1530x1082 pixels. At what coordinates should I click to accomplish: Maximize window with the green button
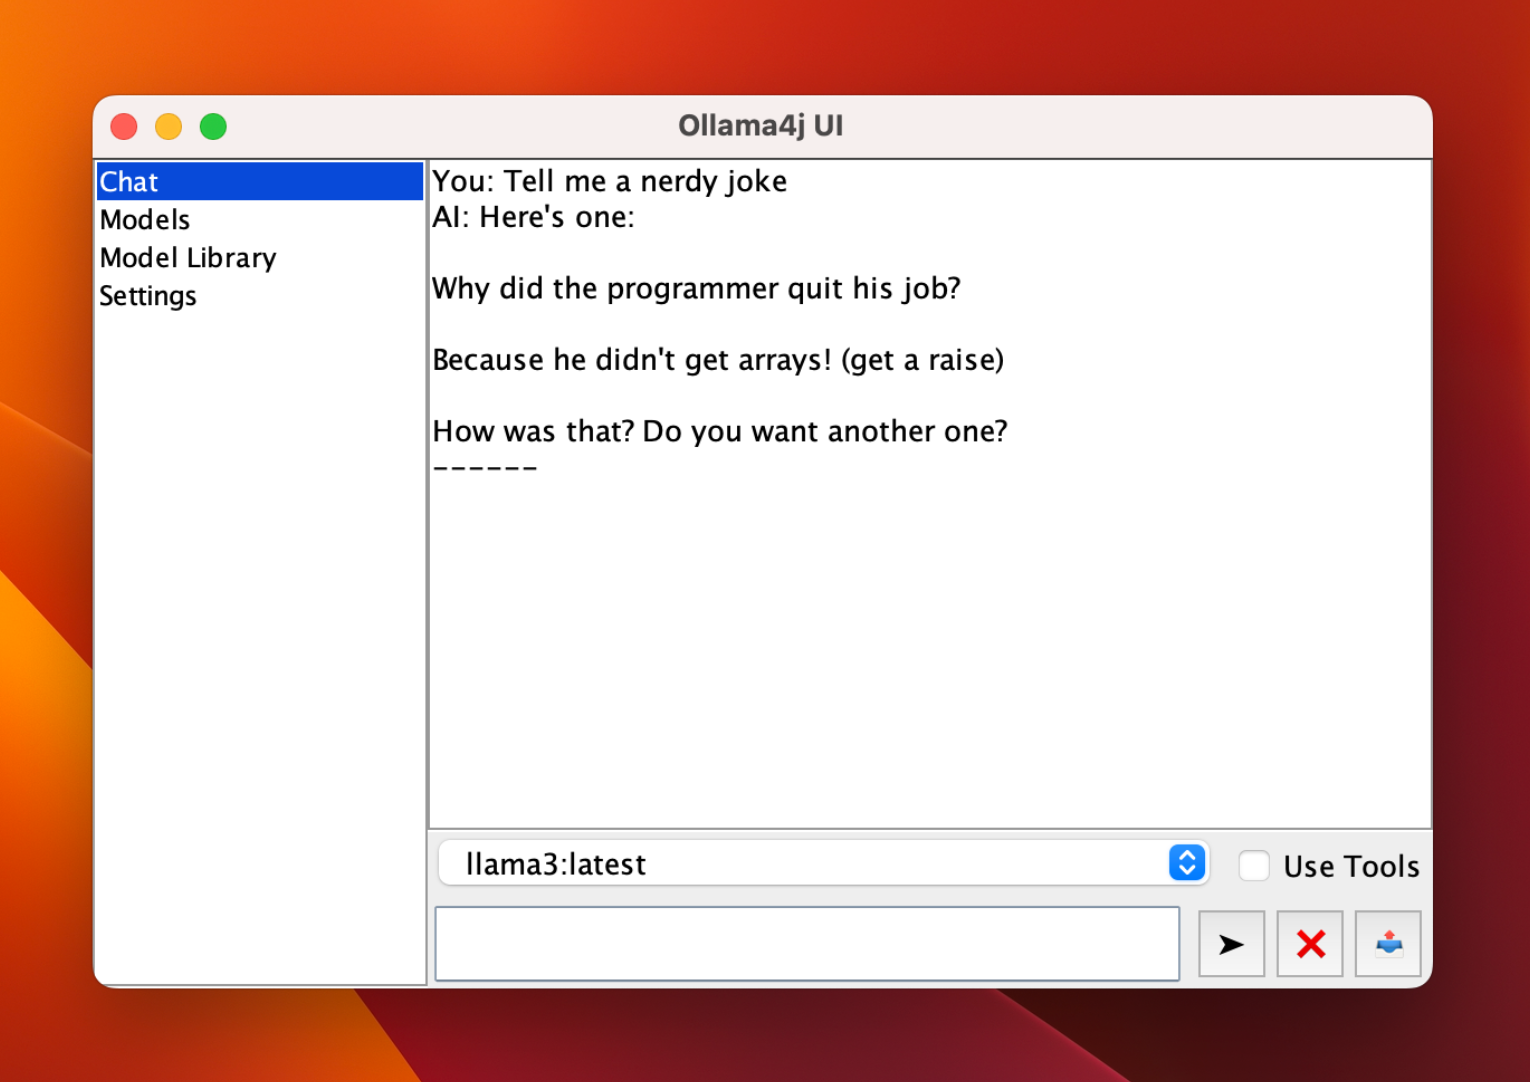coord(213,127)
